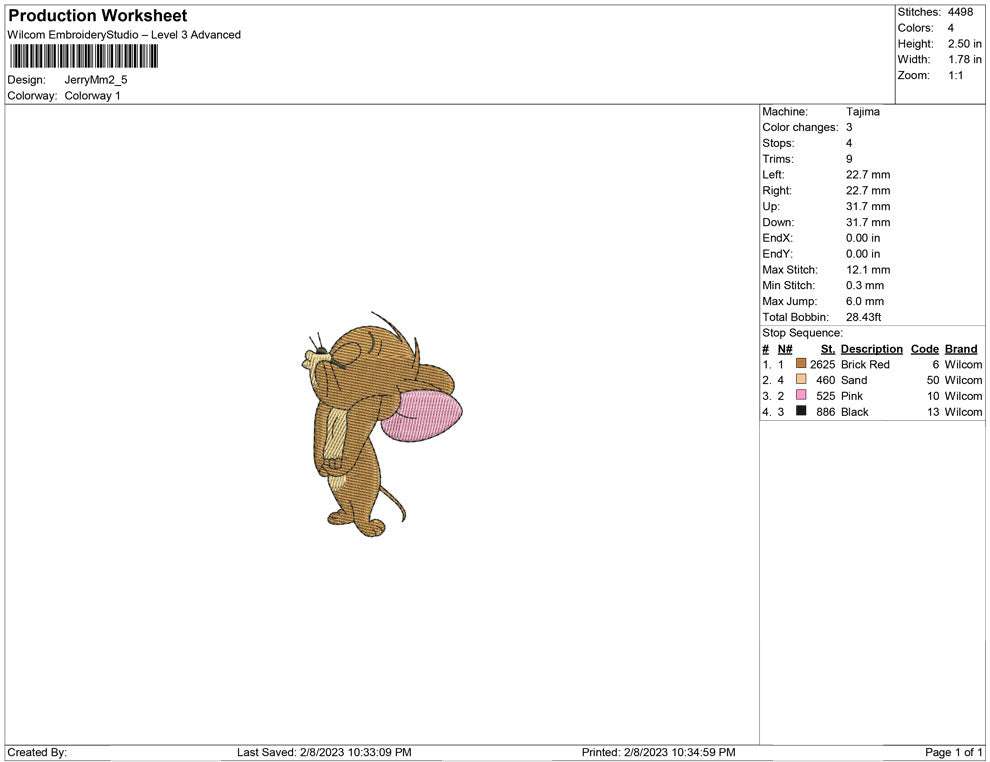Screen dimensions: 990x762
Task: Click the Machine value Tajima
Action: [862, 112]
